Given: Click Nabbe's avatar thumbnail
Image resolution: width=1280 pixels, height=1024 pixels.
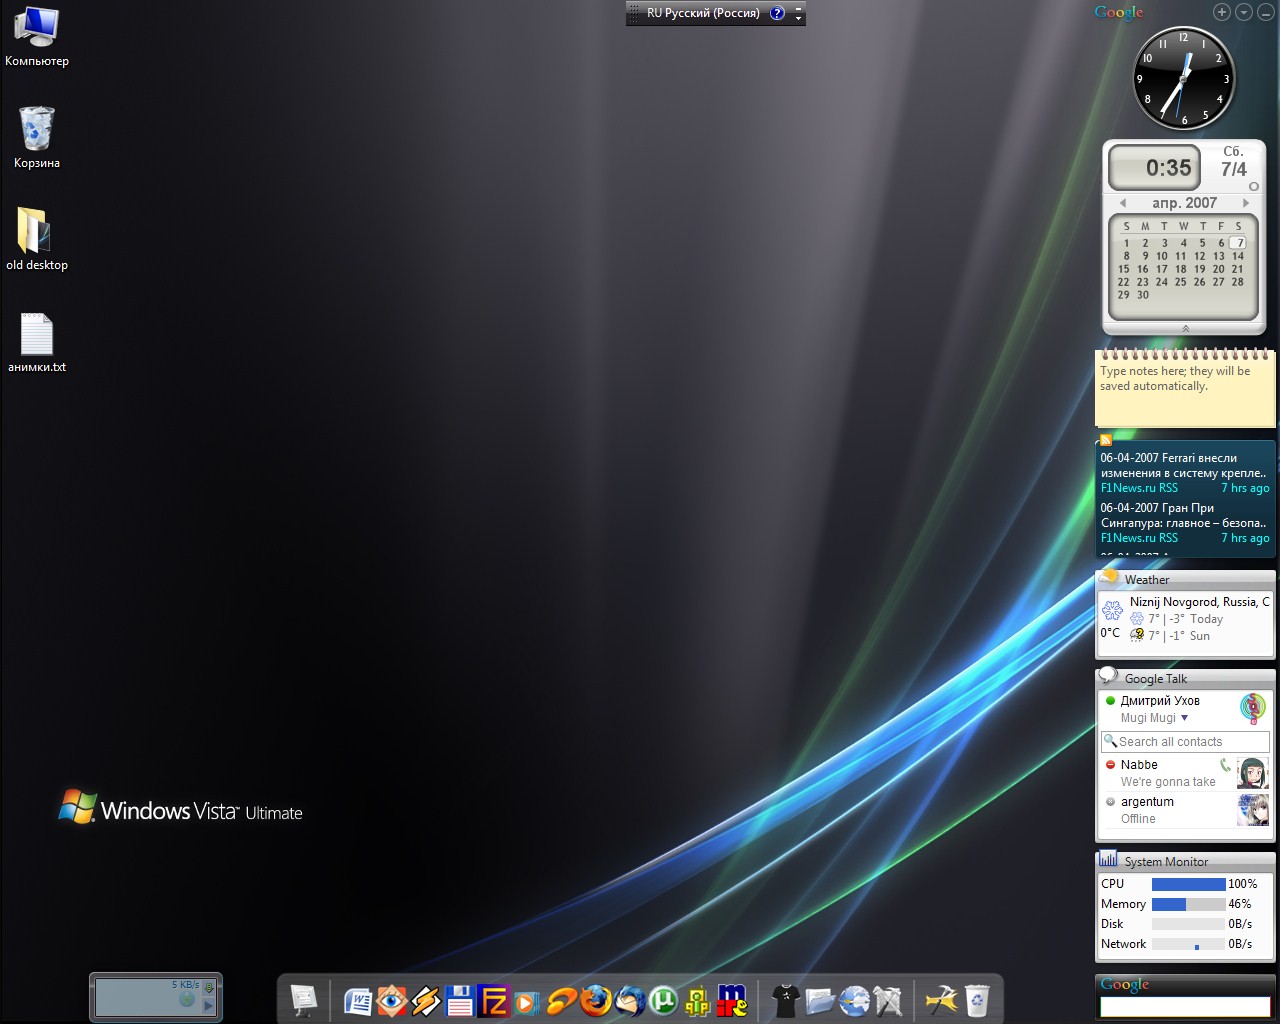Looking at the screenshot, I should click(x=1253, y=773).
